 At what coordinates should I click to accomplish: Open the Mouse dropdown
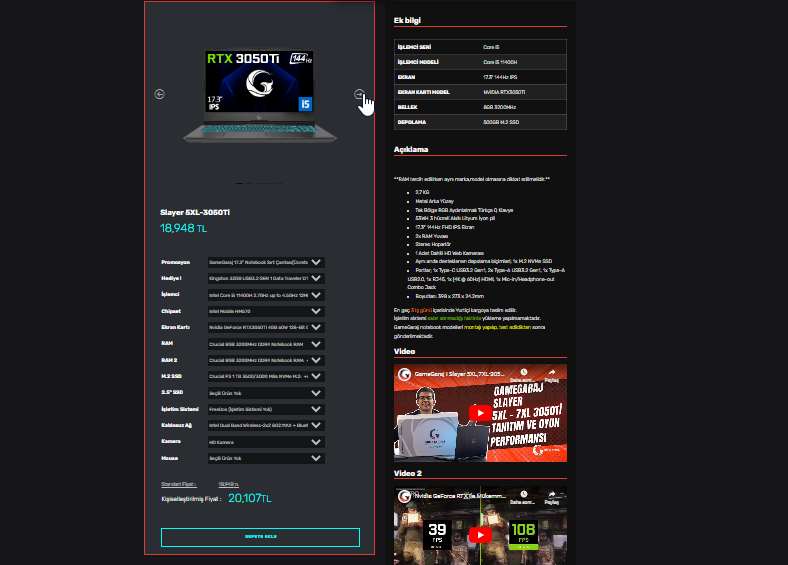tap(266, 458)
